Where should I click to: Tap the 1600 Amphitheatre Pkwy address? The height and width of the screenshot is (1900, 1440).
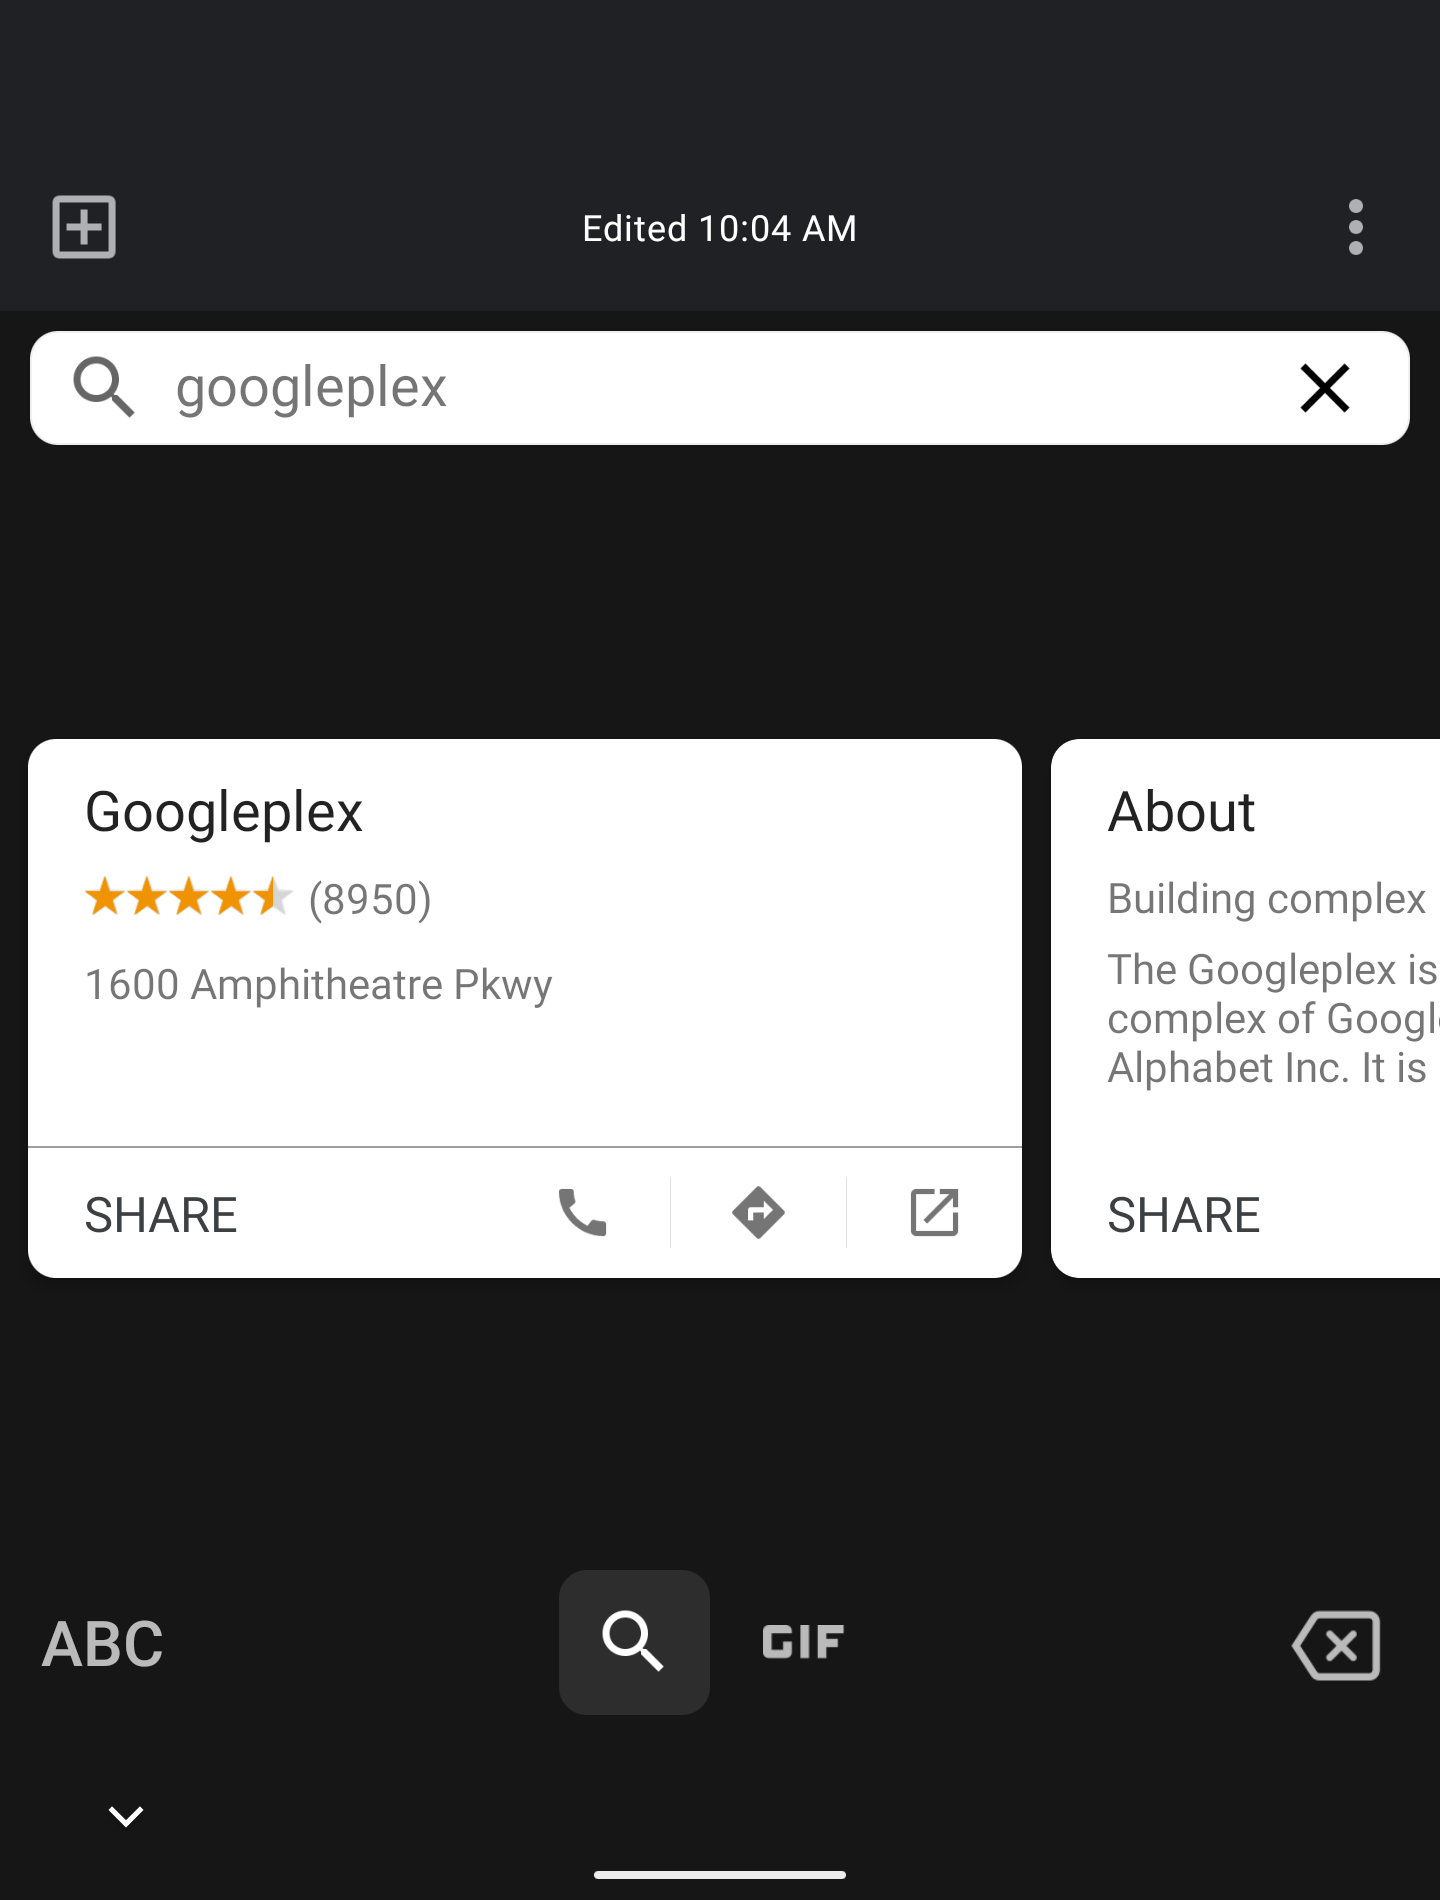point(319,985)
